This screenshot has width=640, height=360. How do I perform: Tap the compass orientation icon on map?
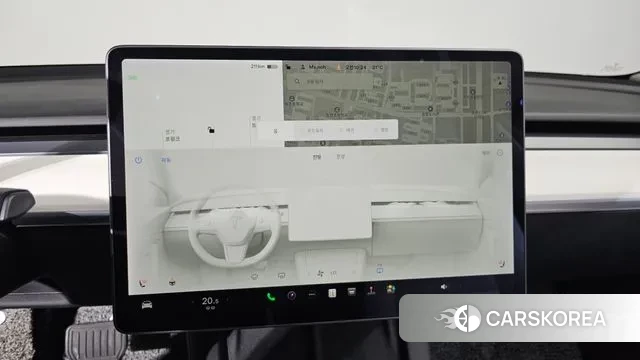500,80
